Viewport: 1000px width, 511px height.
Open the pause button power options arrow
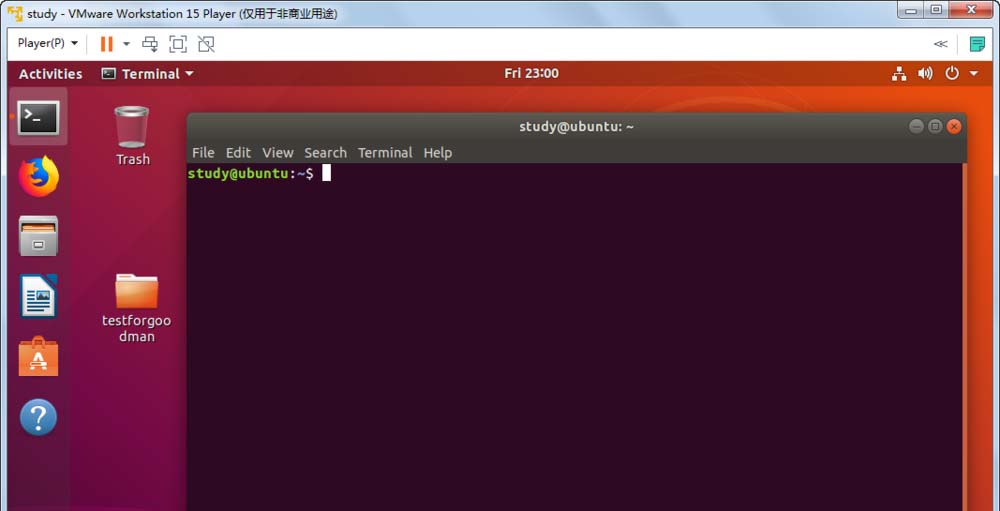point(126,43)
